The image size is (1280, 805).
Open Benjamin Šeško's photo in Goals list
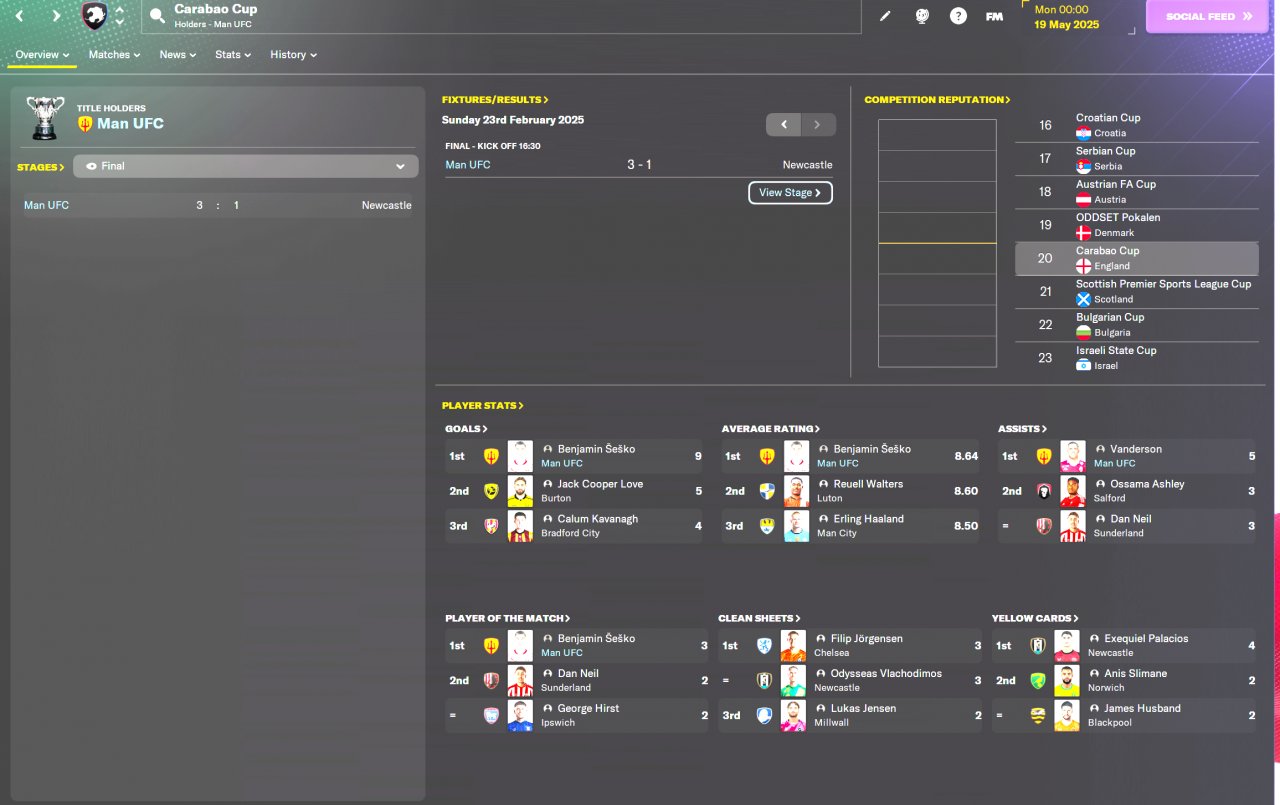click(520, 456)
